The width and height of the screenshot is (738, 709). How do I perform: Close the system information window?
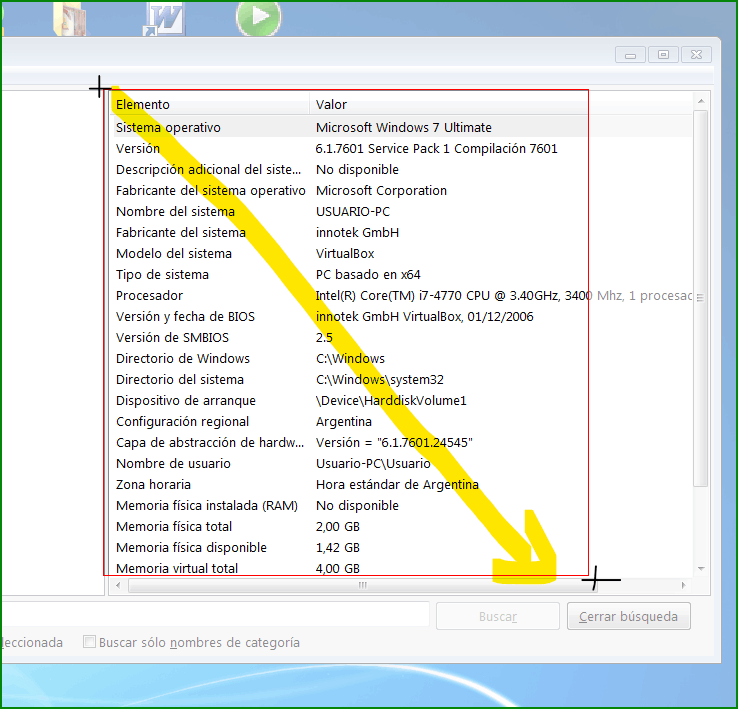[696, 55]
